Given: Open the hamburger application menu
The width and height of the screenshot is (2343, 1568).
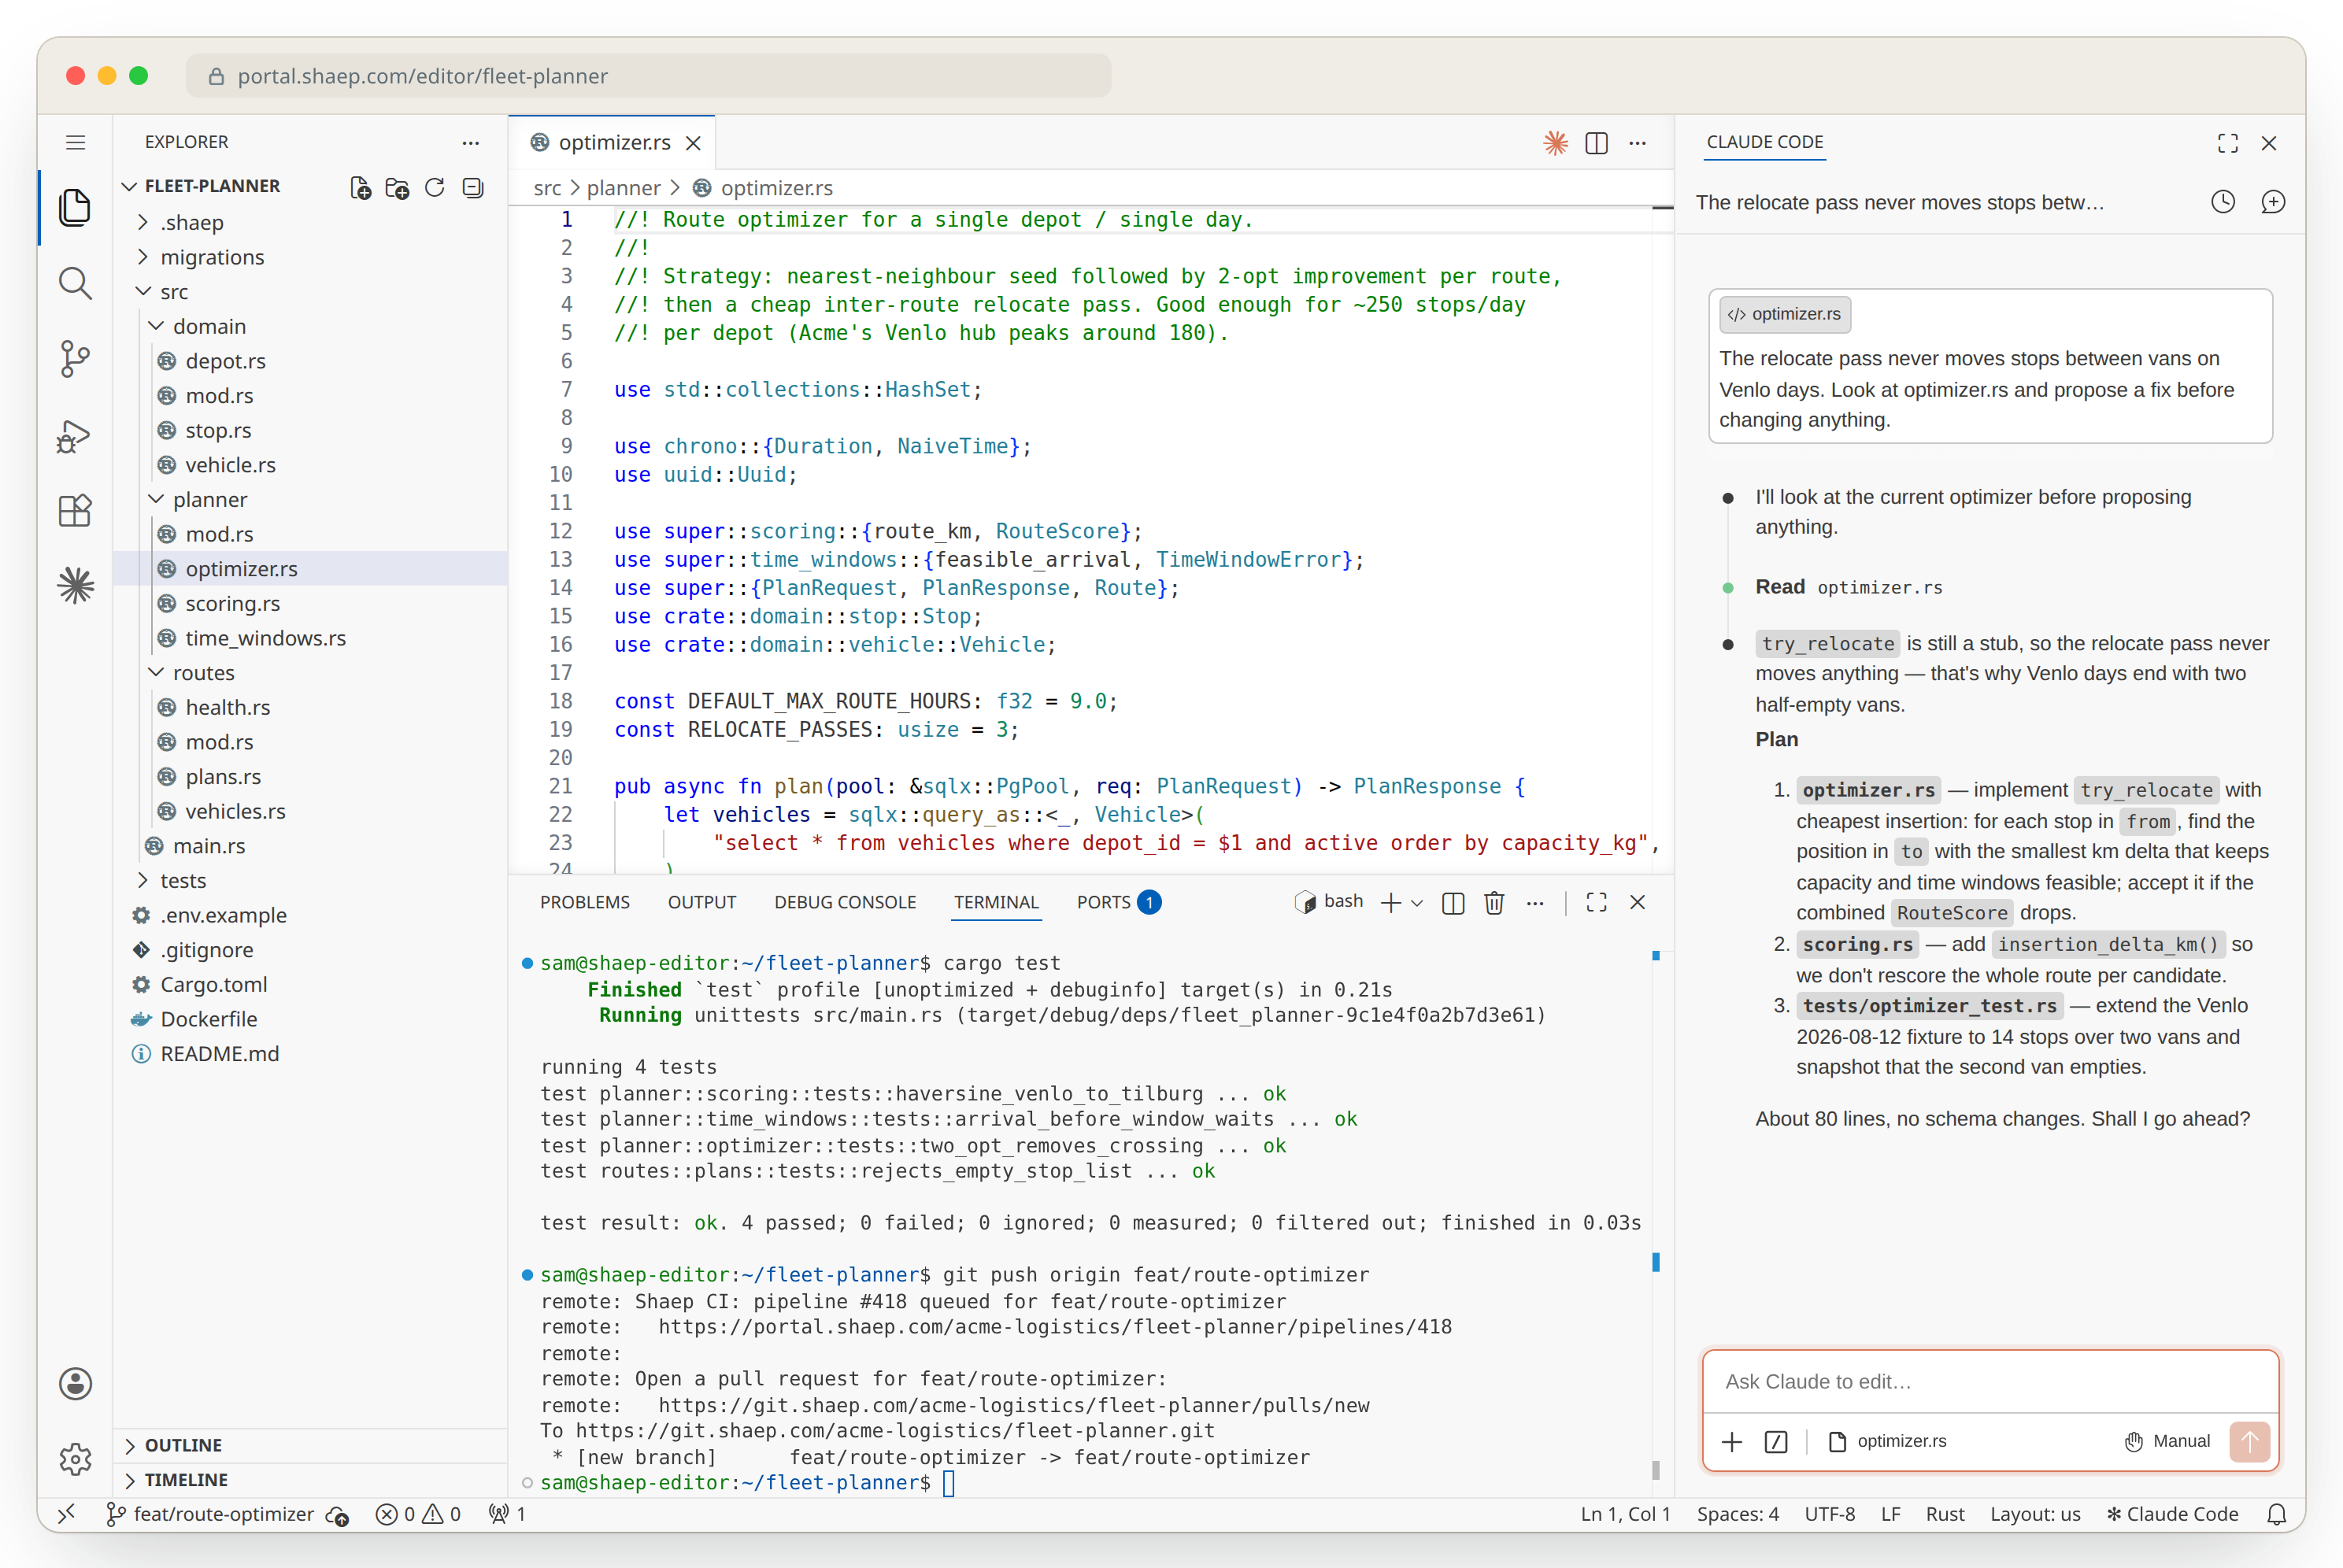Looking at the screenshot, I should click(75, 142).
